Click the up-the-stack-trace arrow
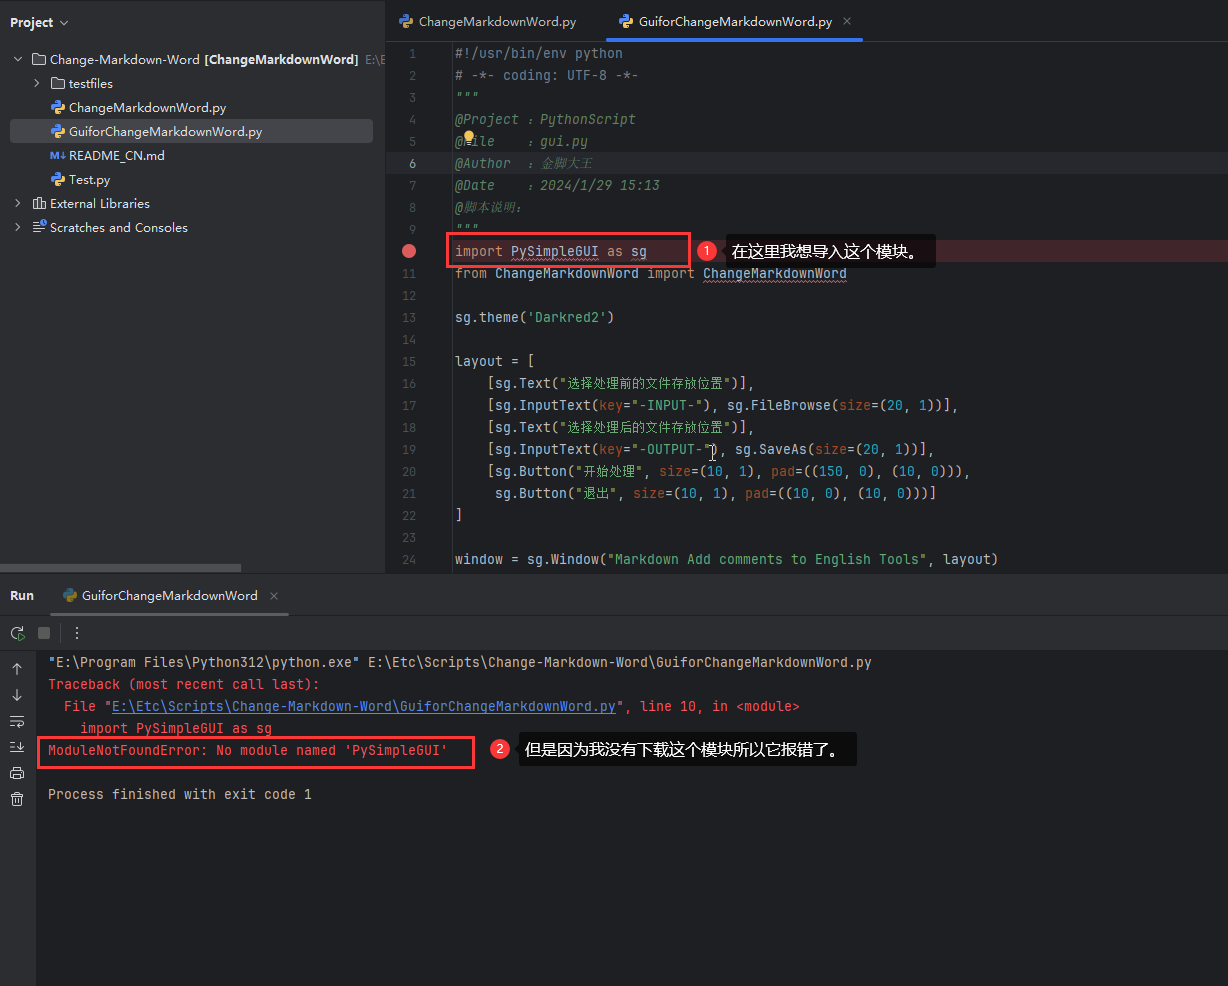The width and height of the screenshot is (1228, 986). pyautogui.click(x=17, y=669)
